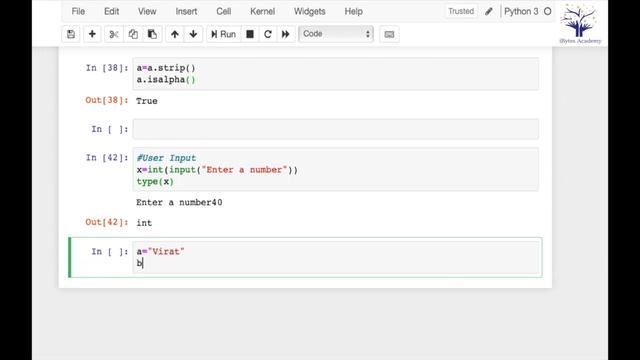Restart kernel and rerun all fast-forward icon

pyautogui.click(x=286, y=34)
